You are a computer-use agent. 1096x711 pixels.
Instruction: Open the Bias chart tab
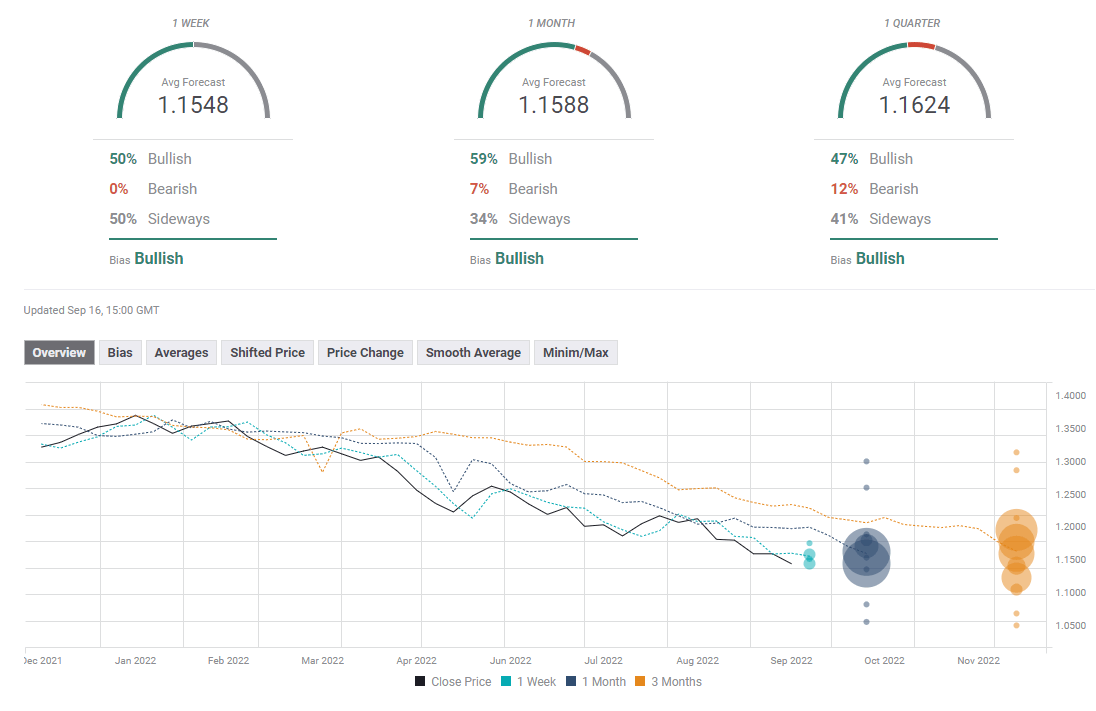click(x=120, y=353)
